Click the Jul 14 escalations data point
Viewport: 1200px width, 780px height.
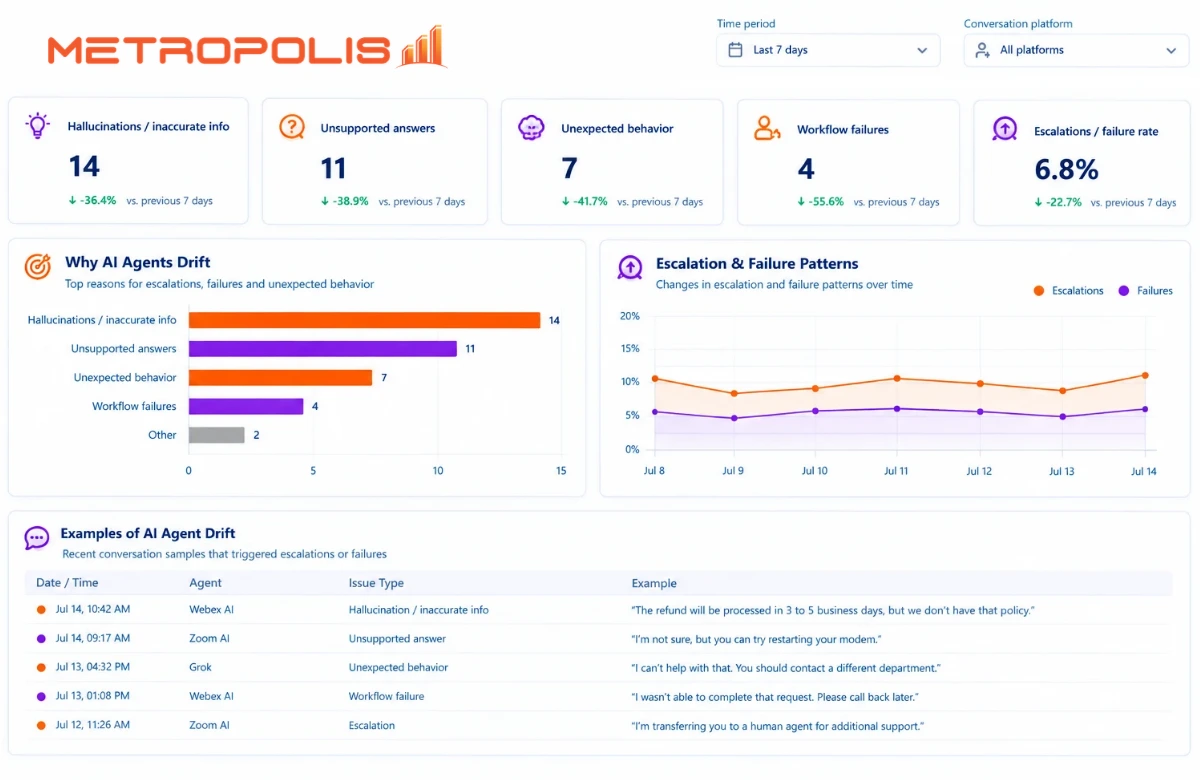pyautogui.click(x=1145, y=375)
